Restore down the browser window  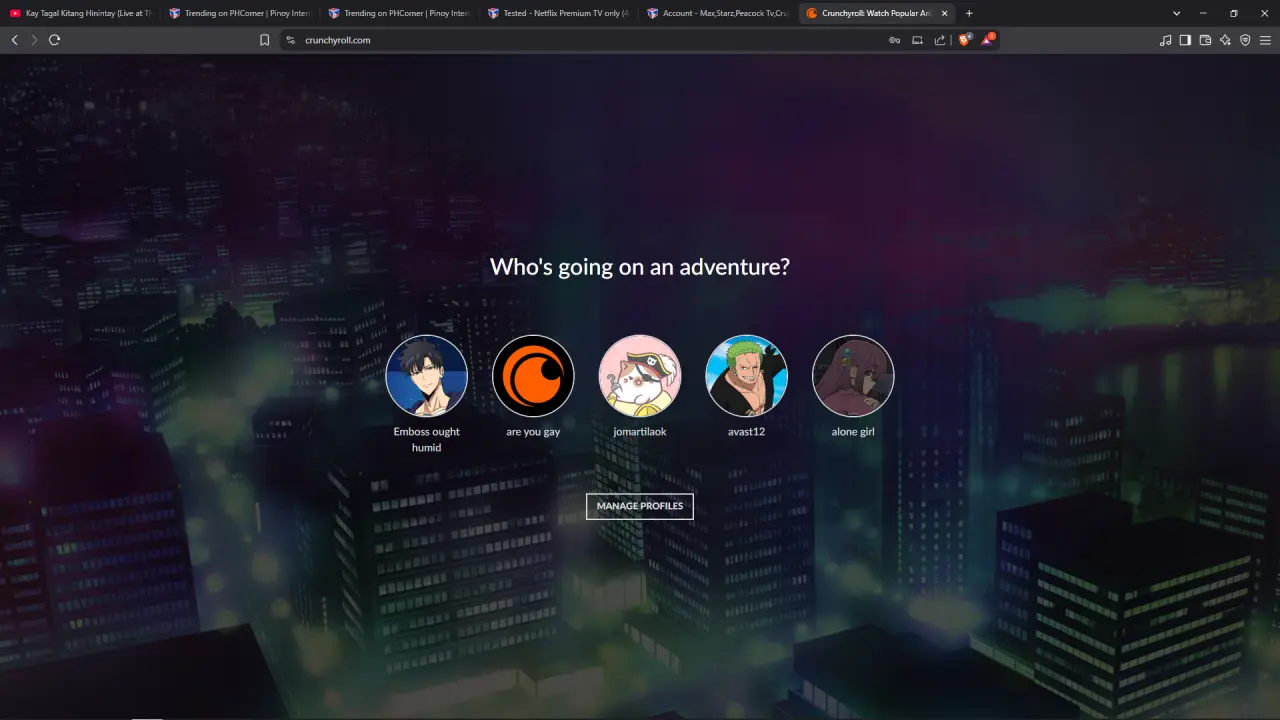(1233, 13)
